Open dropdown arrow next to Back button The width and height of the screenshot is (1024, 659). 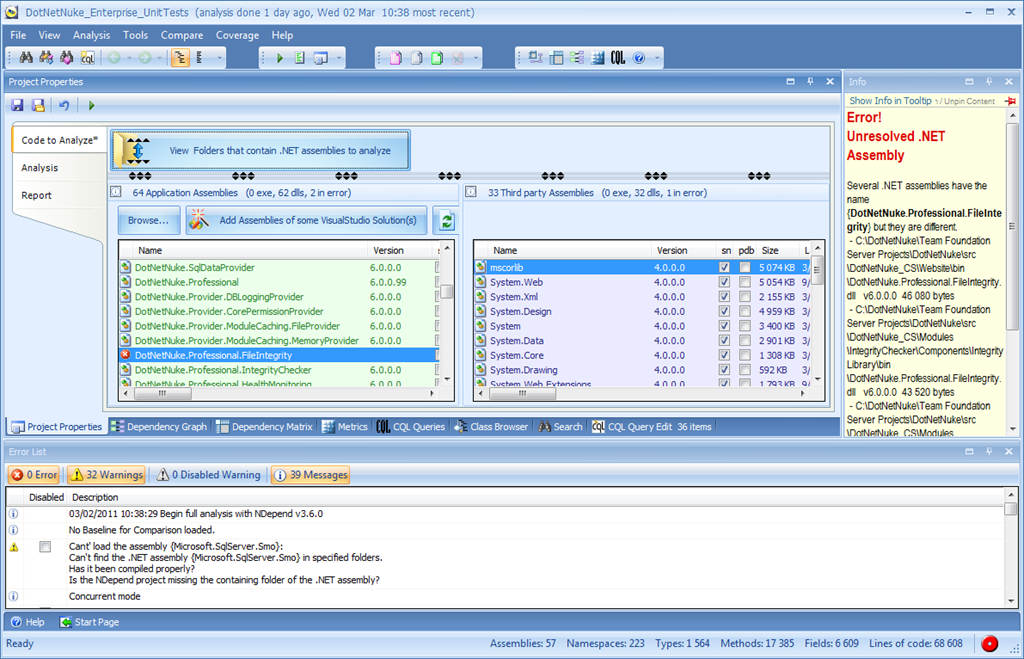coord(129,58)
